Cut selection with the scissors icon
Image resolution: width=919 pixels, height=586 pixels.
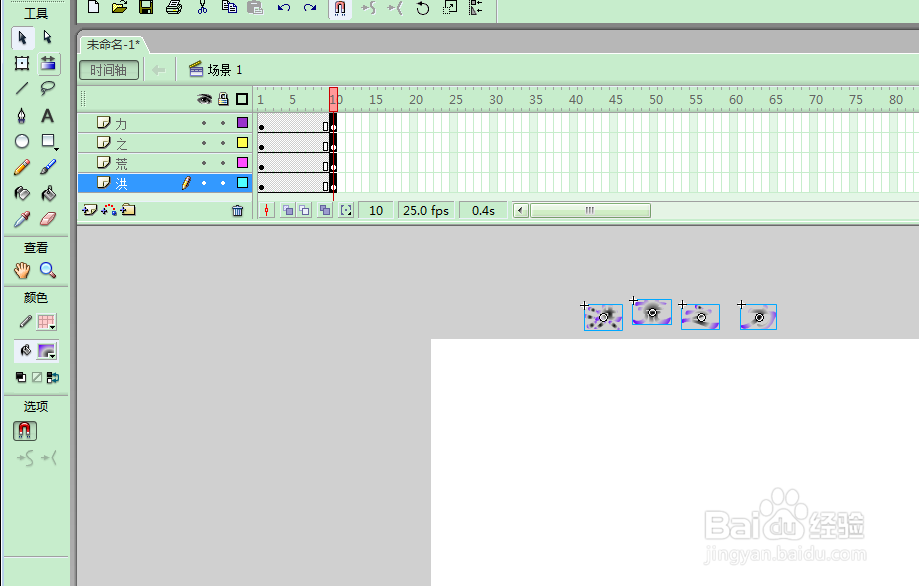coord(203,8)
